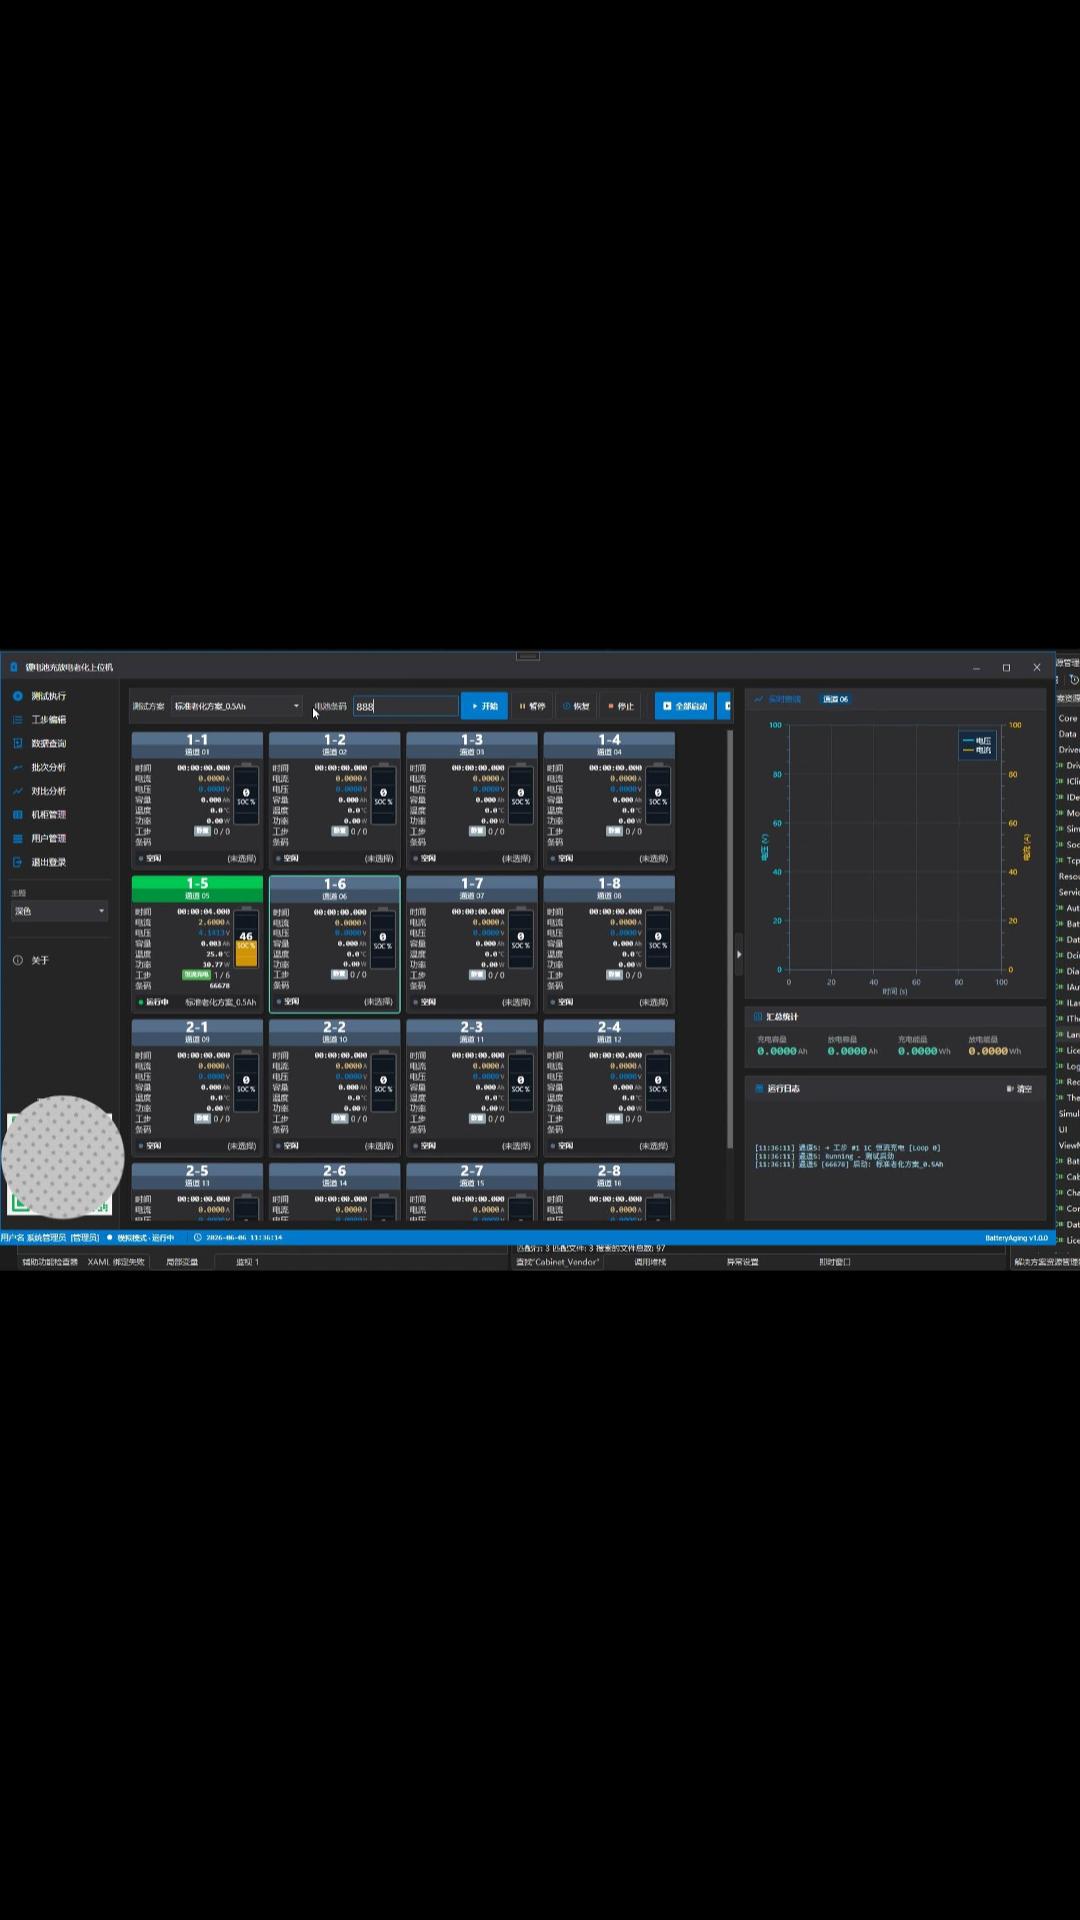Click the 关于 info icon
1080x1920 pixels.
pyautogui.click(x=17, y=960)
